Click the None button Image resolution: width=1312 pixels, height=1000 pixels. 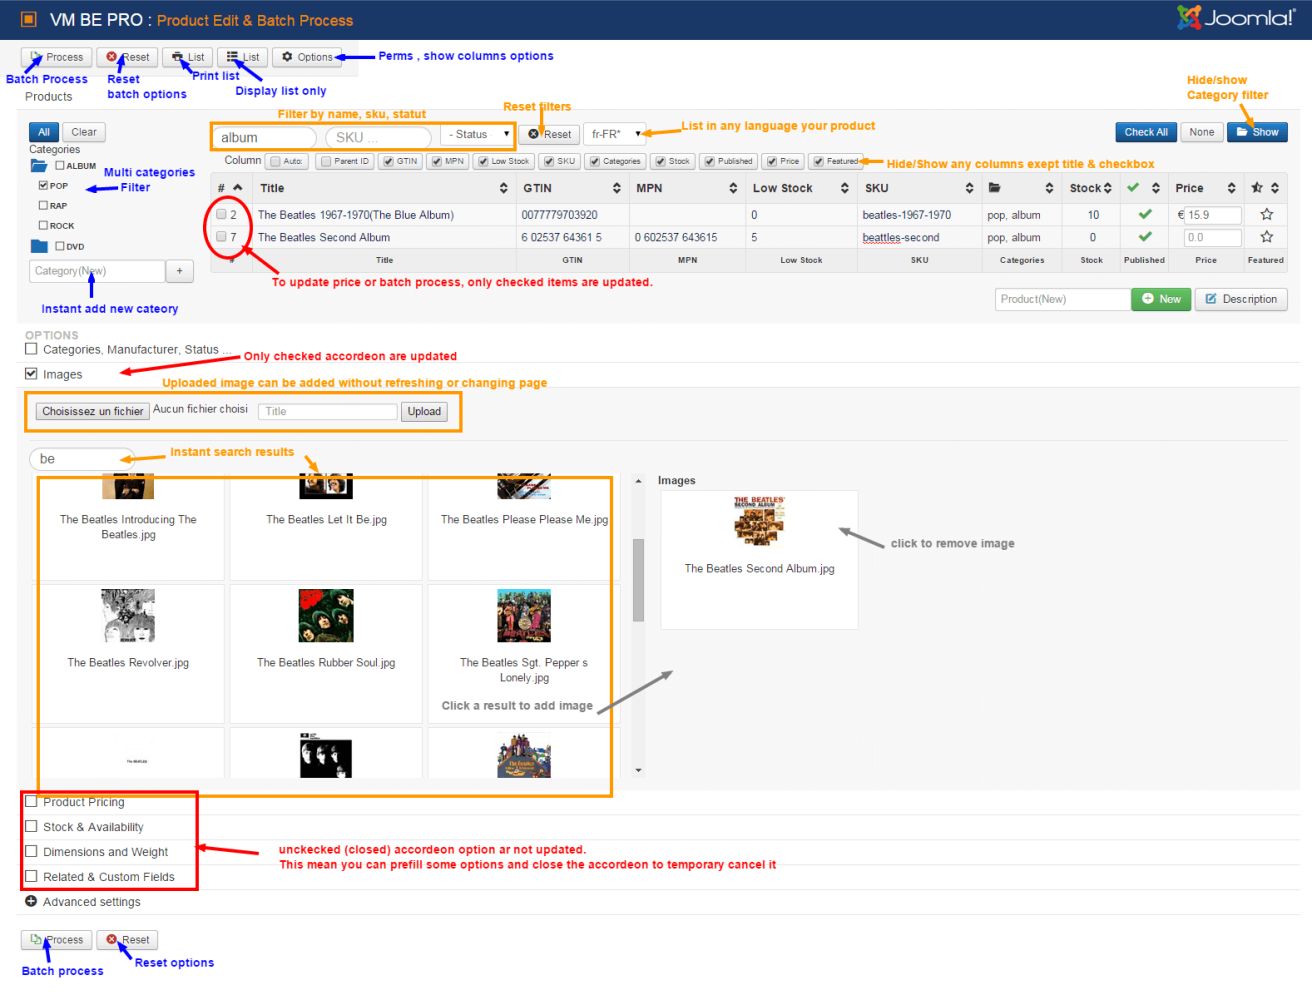point(1202,132)
